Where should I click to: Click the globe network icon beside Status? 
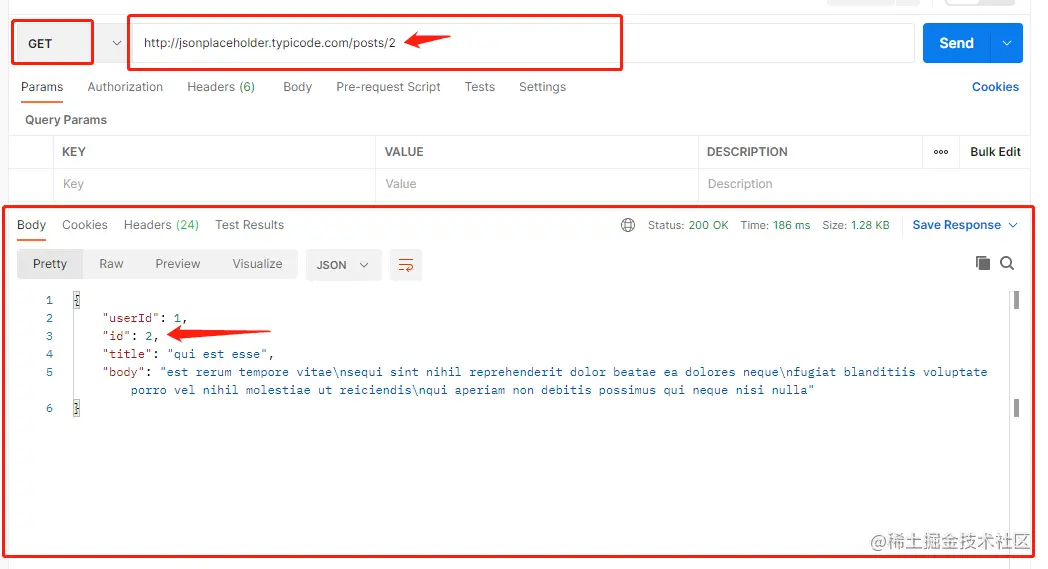(x=628, y=225)
